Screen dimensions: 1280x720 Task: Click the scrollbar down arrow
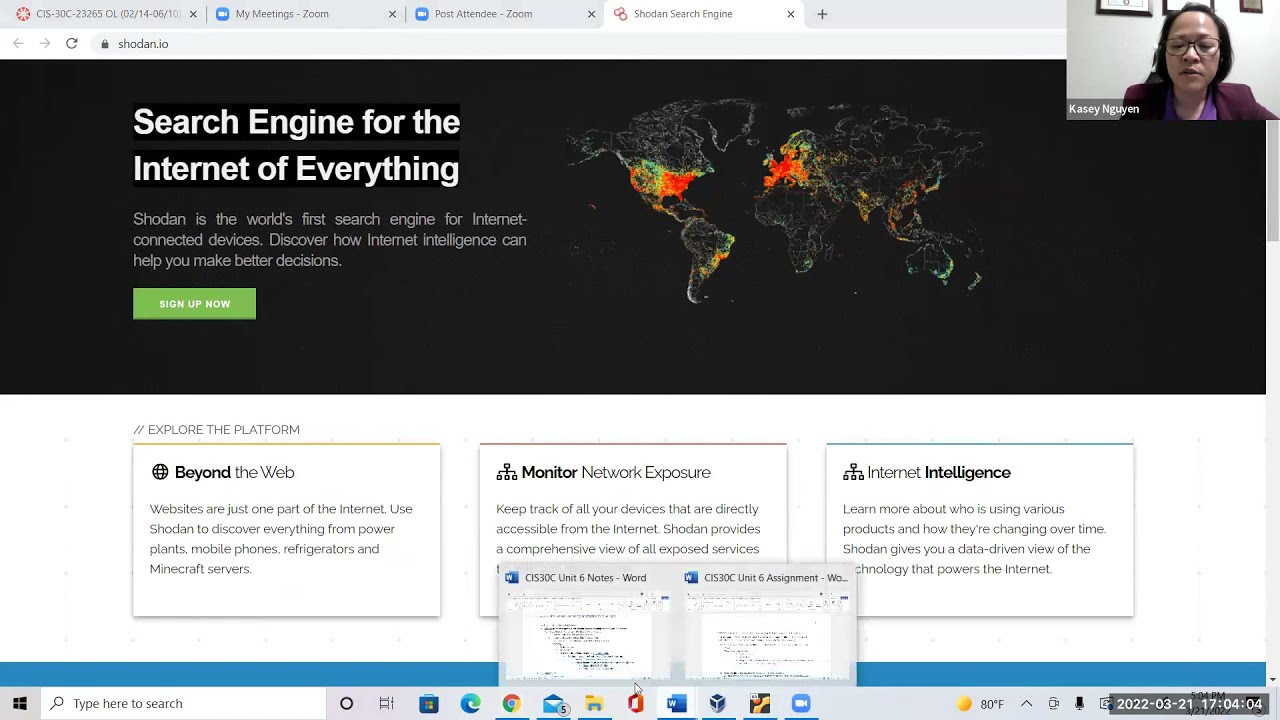(1273, 680)
